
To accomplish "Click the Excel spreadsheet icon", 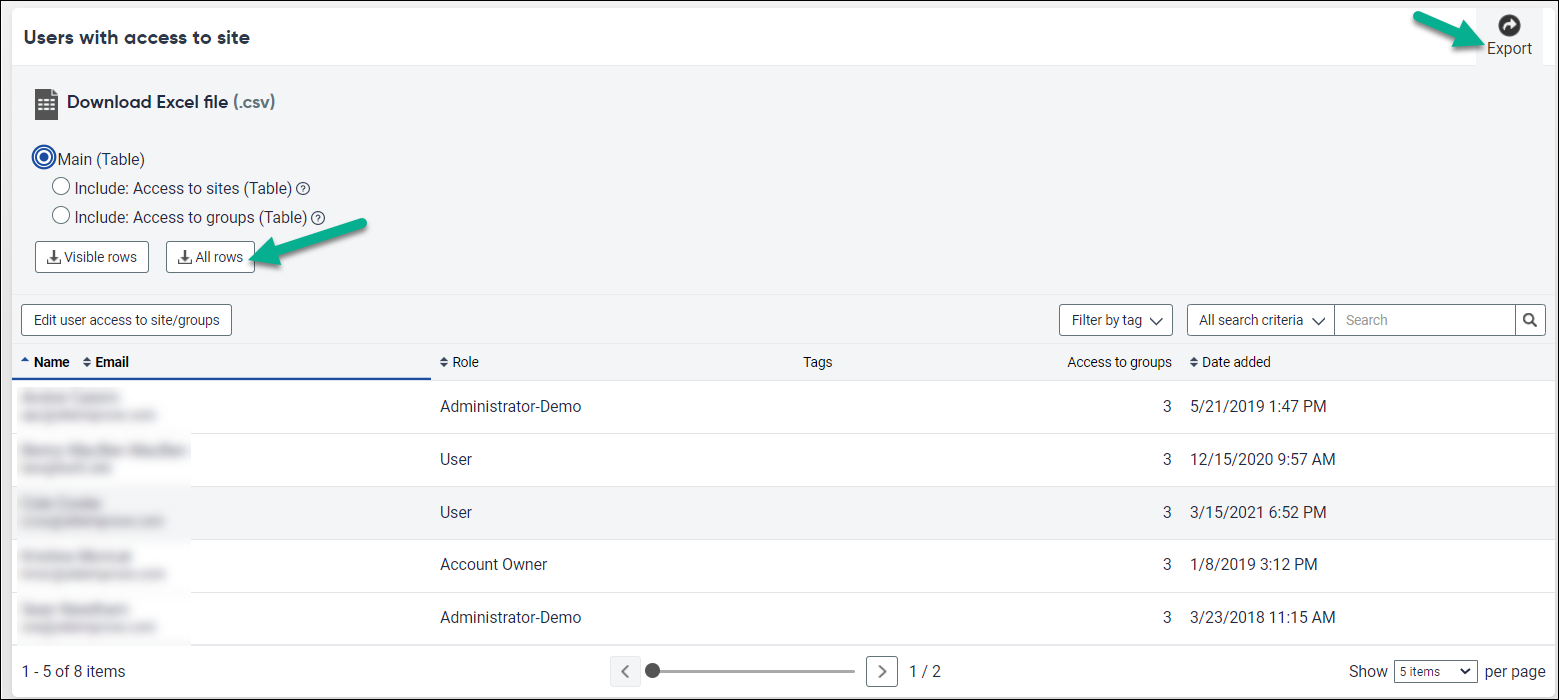I will pyautogui.click(x=45, y=103).
